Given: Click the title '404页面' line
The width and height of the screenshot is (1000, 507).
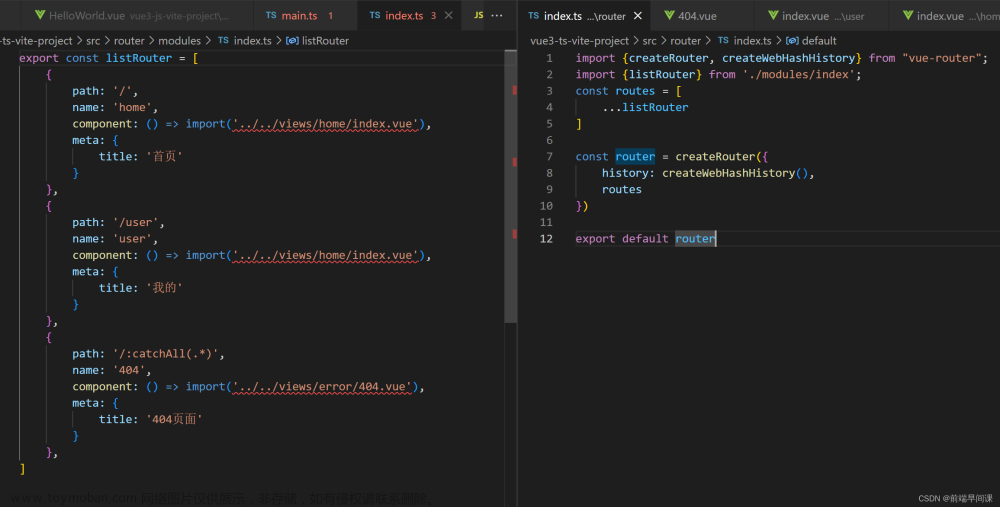Looking at the screenshot, I should click(151, 419).
